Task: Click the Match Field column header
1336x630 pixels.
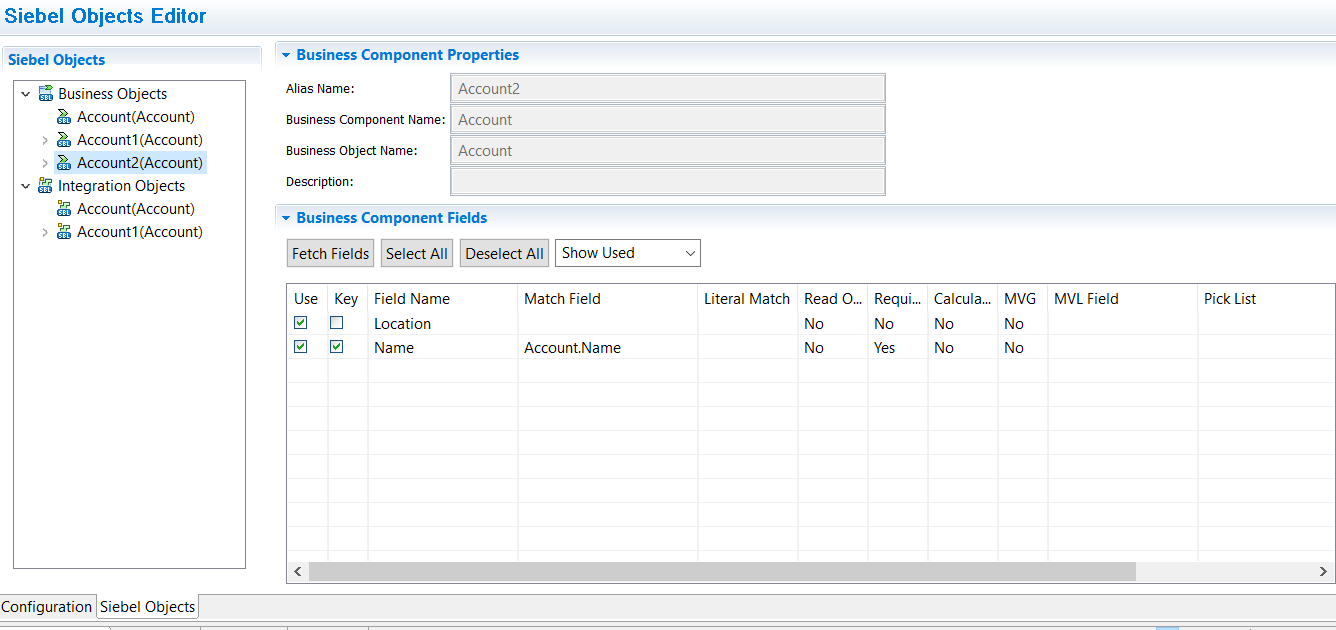Action: pos(608,299)
